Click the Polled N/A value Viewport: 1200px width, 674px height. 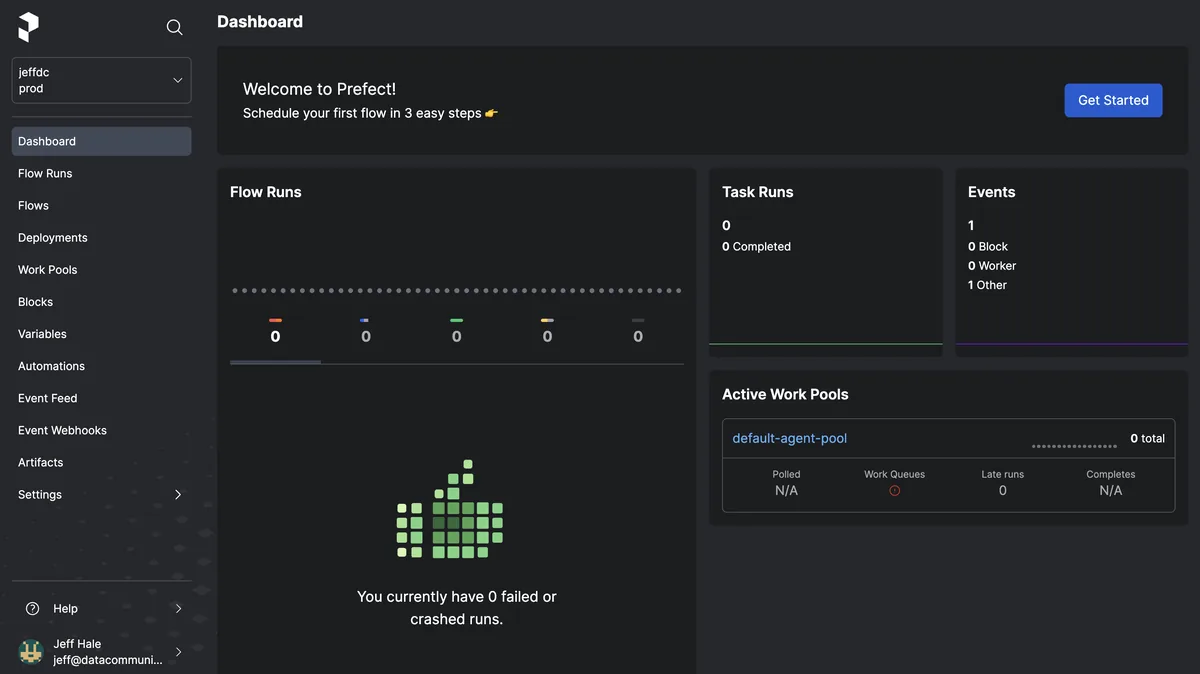(787, 491)
